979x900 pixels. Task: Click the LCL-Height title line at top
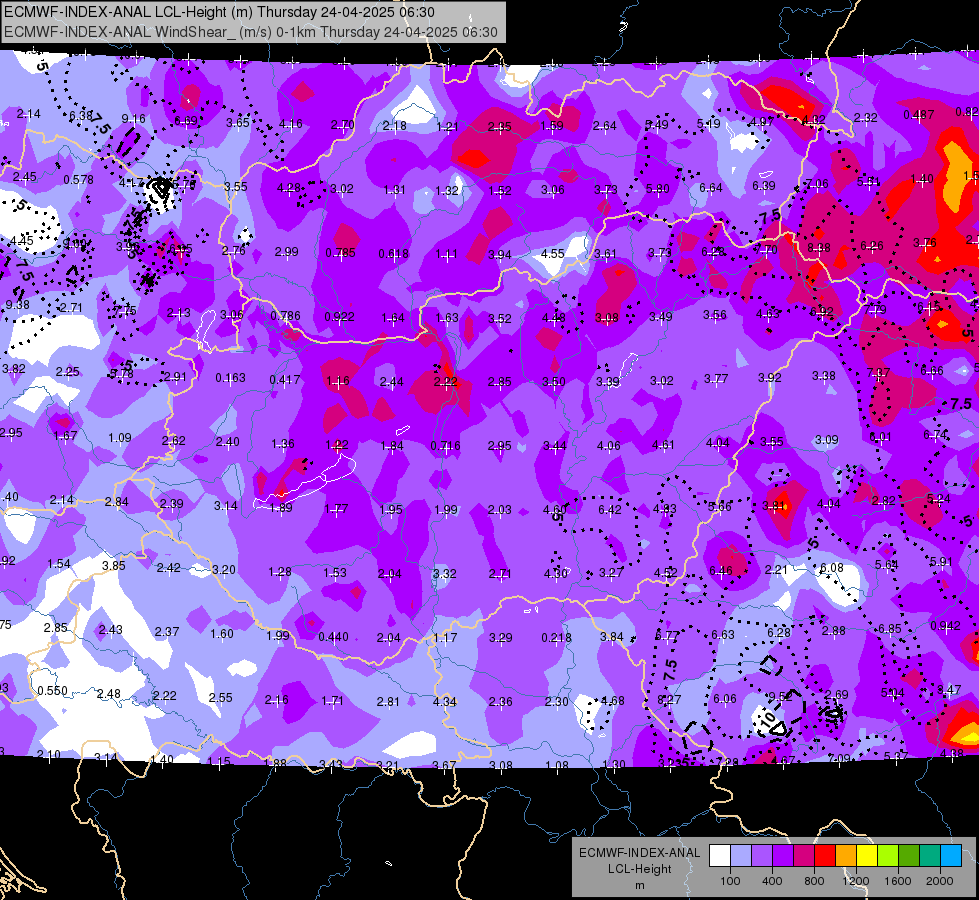click(219, 12)
